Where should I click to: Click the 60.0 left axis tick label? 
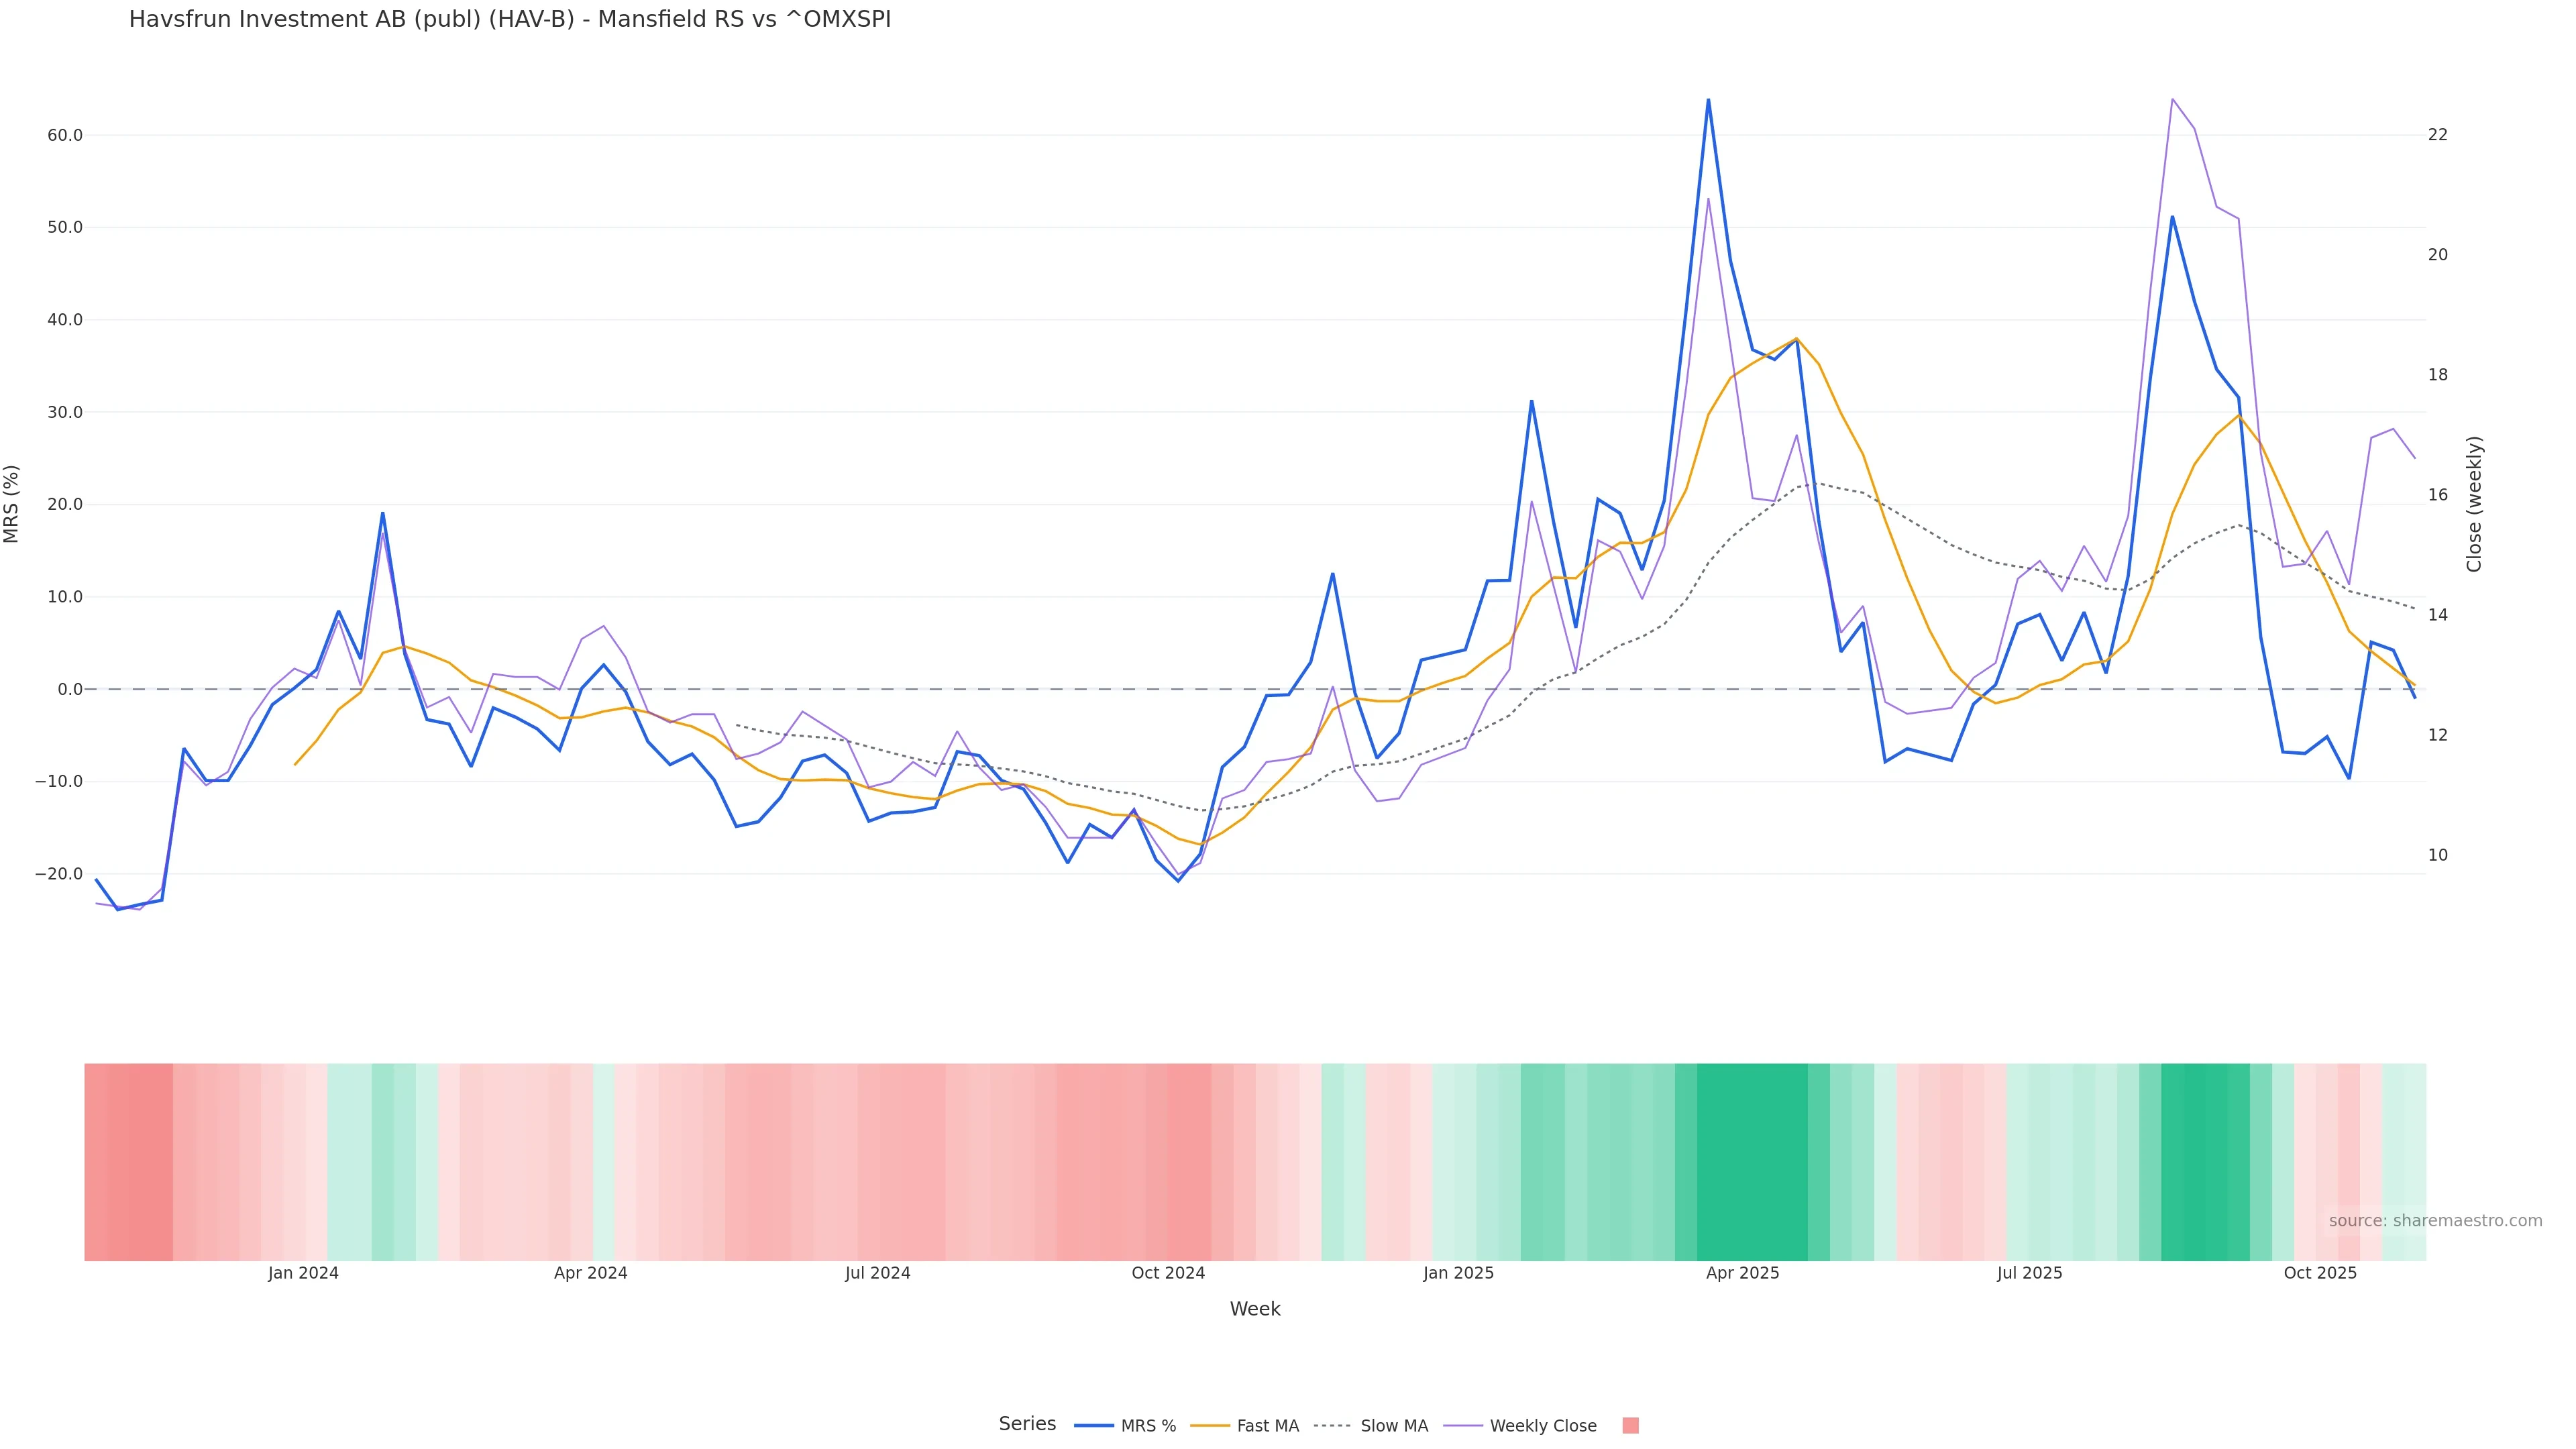[65, 135]
